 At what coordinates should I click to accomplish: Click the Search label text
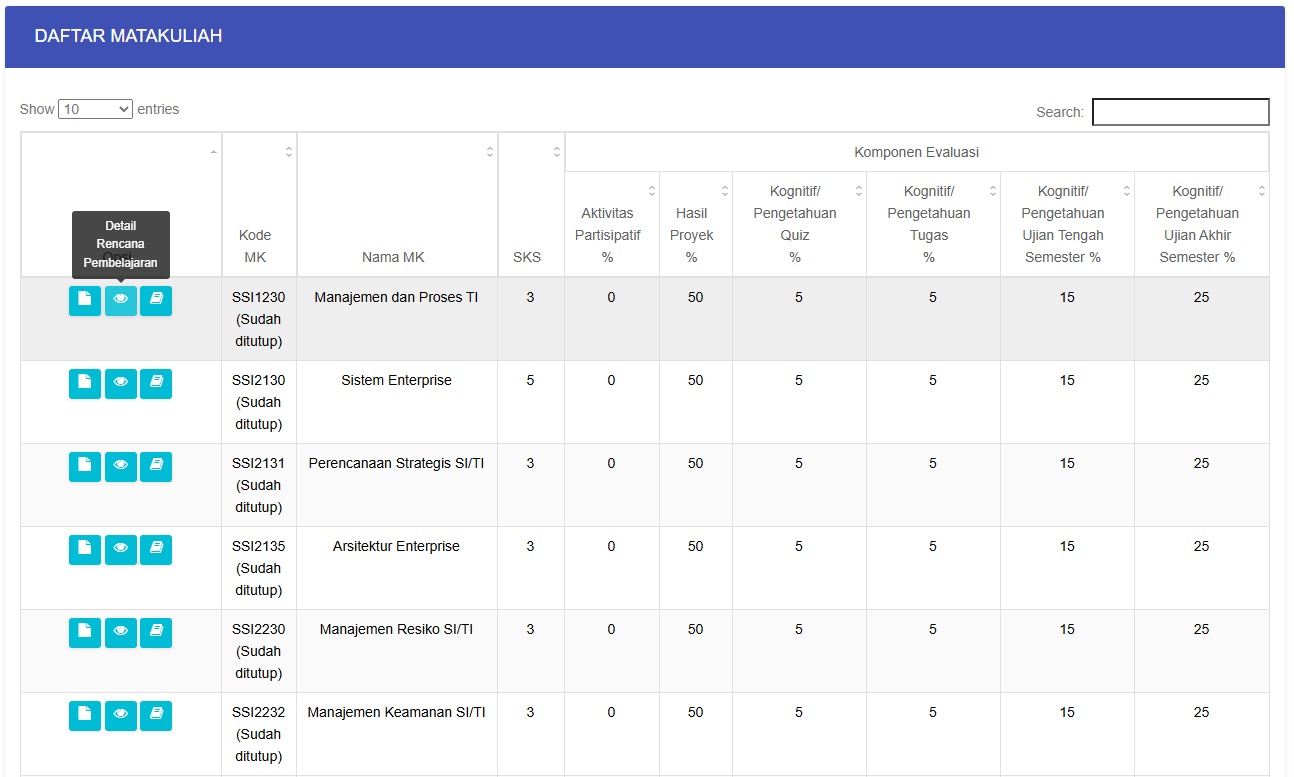coord(1060,112)
